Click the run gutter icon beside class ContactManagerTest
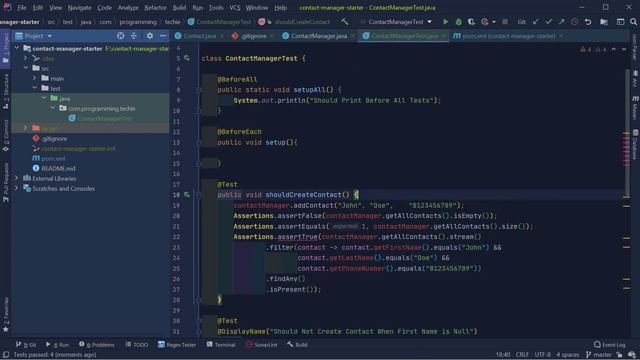640x360 pixels. click(x=187, y=58)
